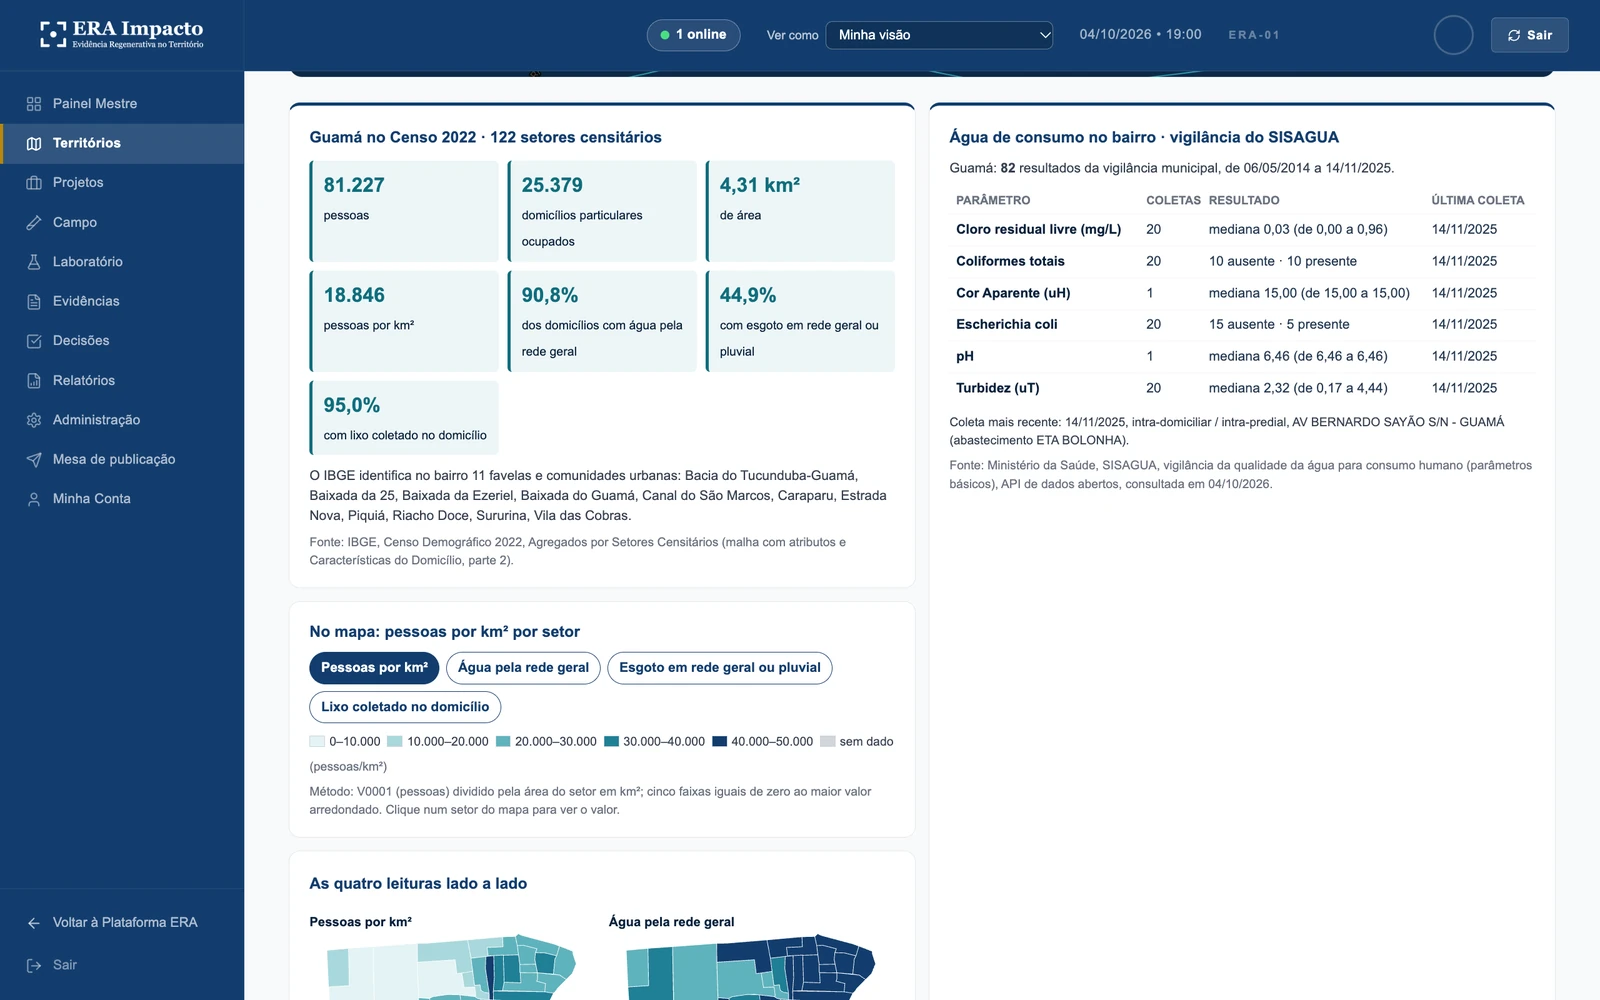Click the Cloro residual livre (mg/L) row
The image size is (1600, 1000).
point(1242,229)
